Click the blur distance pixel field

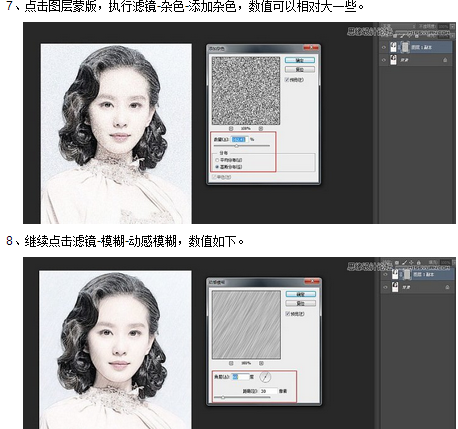coord(269,391)
